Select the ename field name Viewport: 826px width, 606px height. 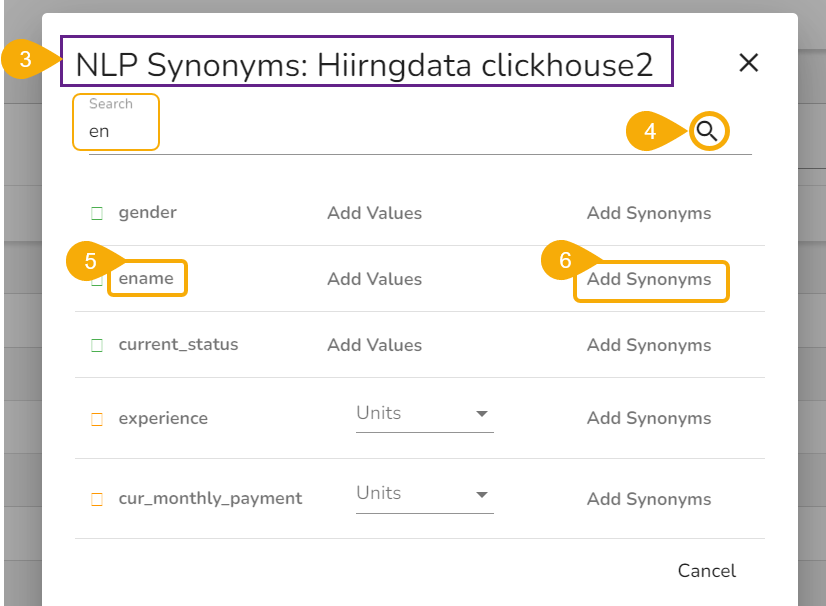[x=146, y=279]
